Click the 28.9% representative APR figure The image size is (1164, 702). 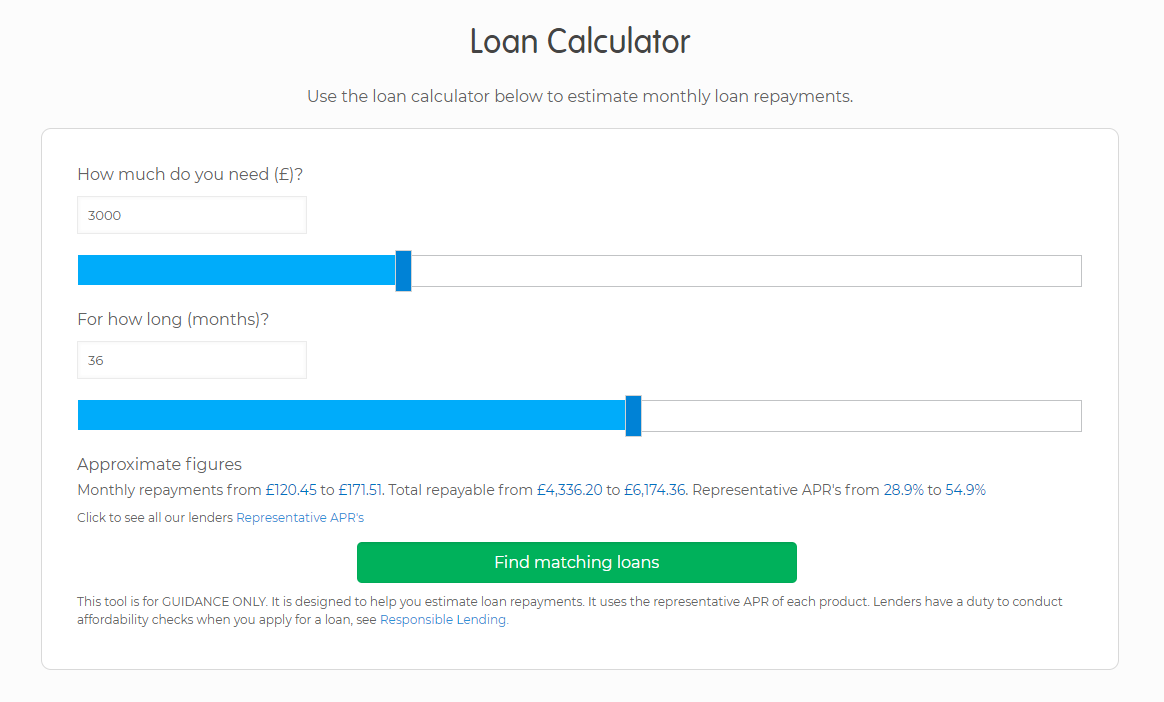(x=904, y=490)
